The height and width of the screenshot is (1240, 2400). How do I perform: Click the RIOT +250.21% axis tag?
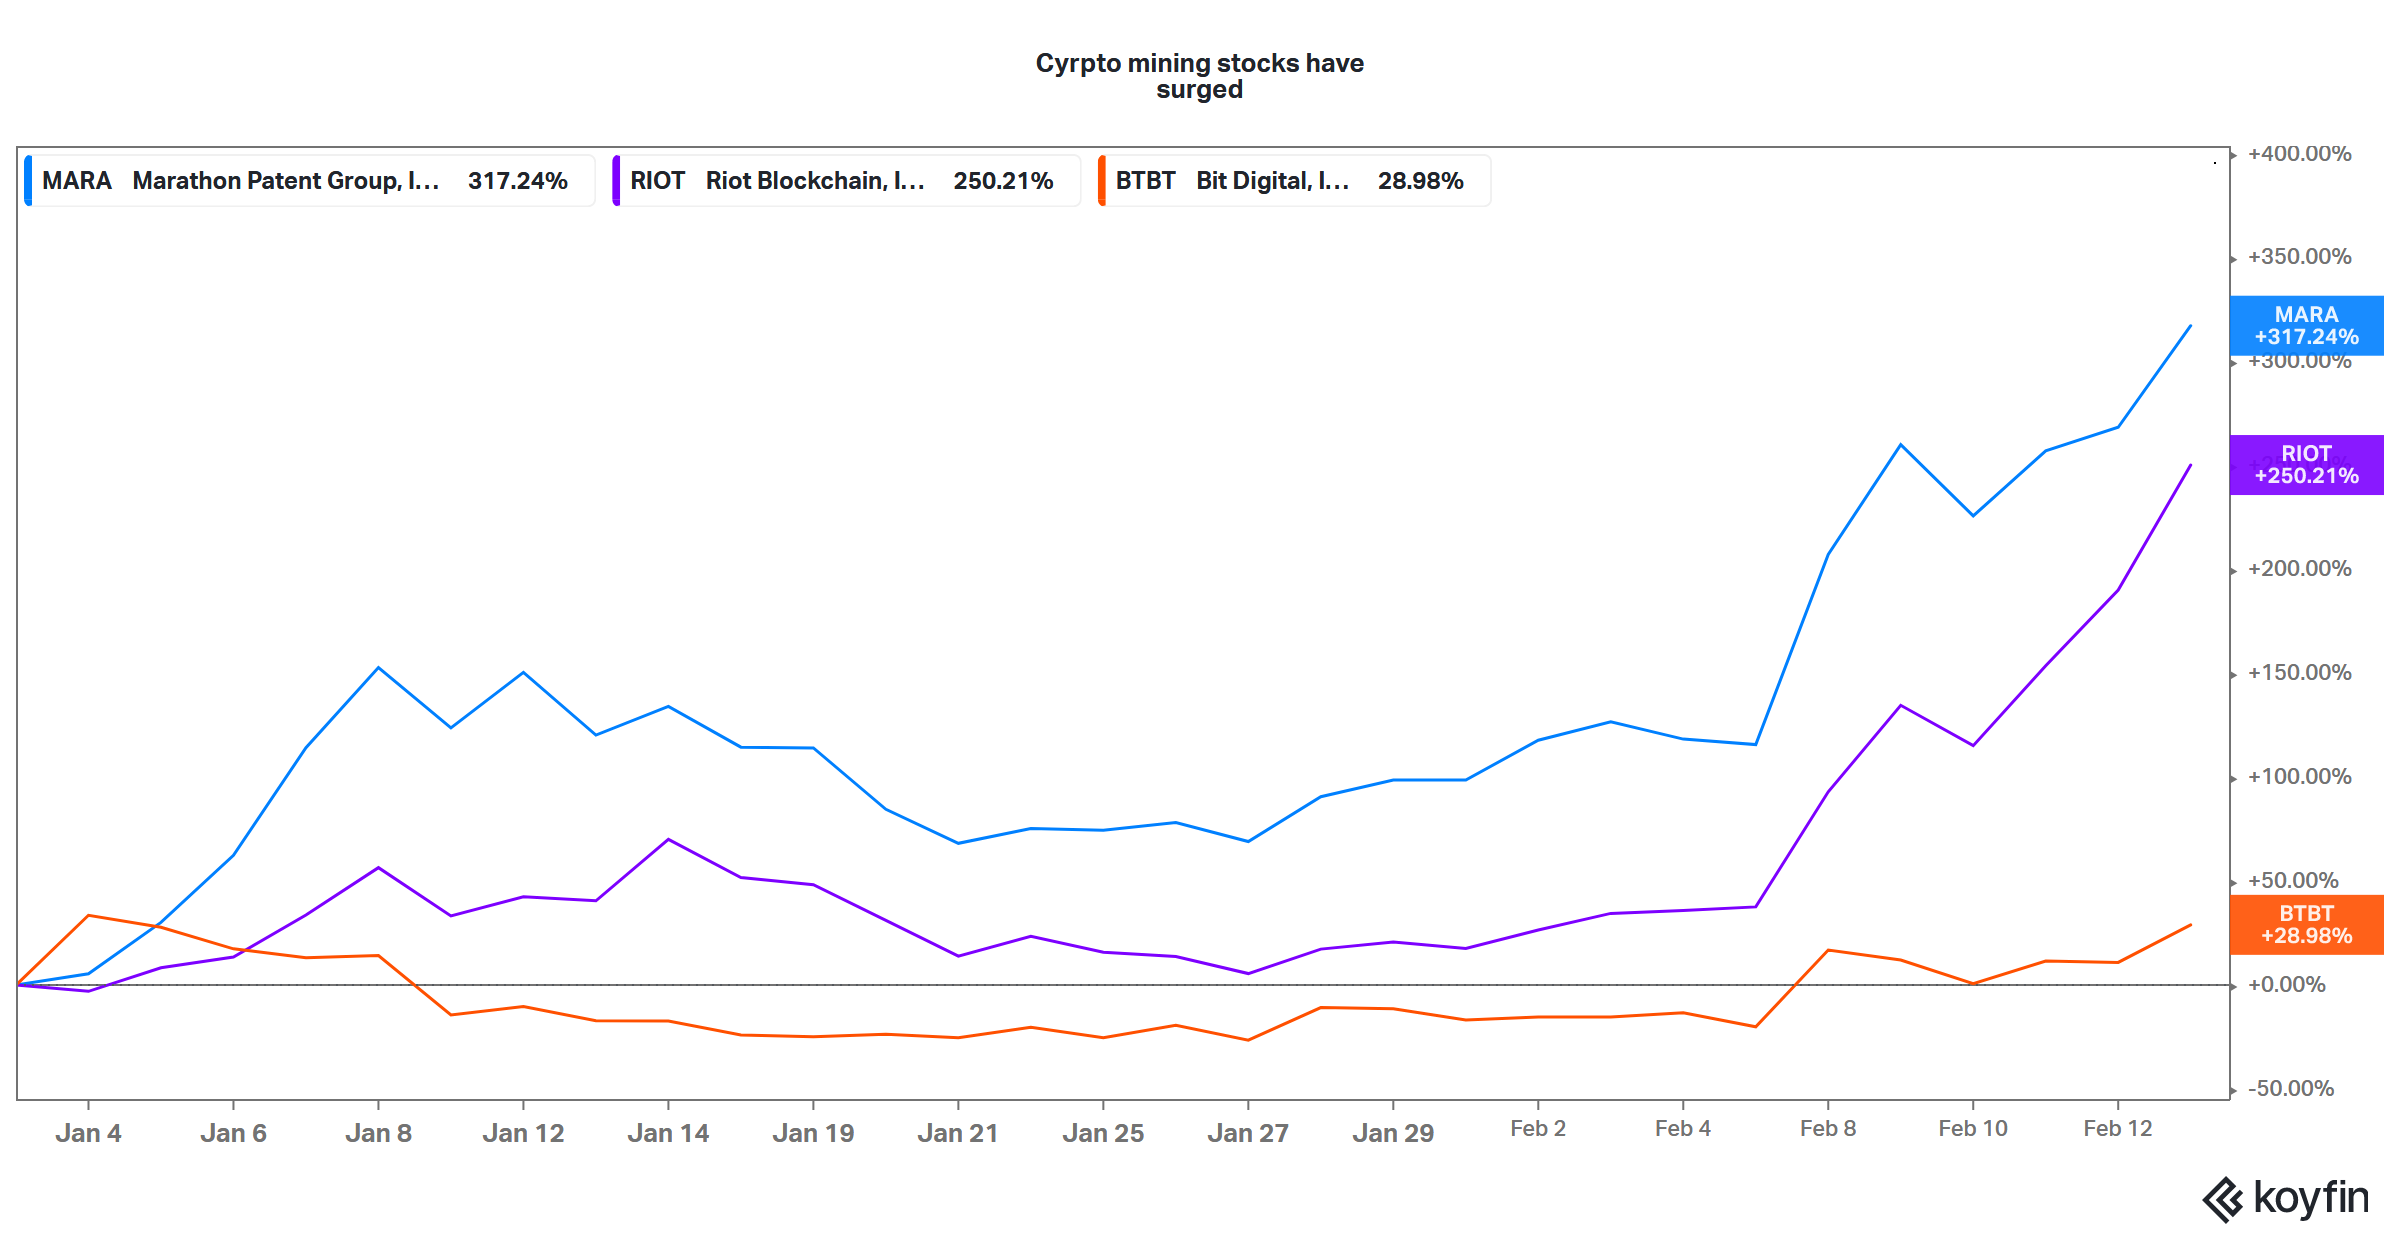pos(2306,465)
